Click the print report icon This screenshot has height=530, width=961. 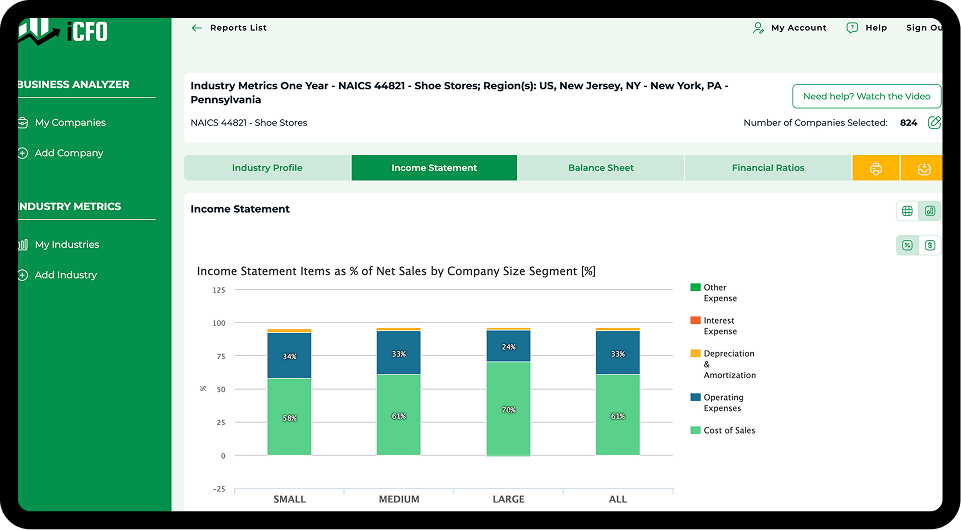pyautogui.click(x=876, y=168)
